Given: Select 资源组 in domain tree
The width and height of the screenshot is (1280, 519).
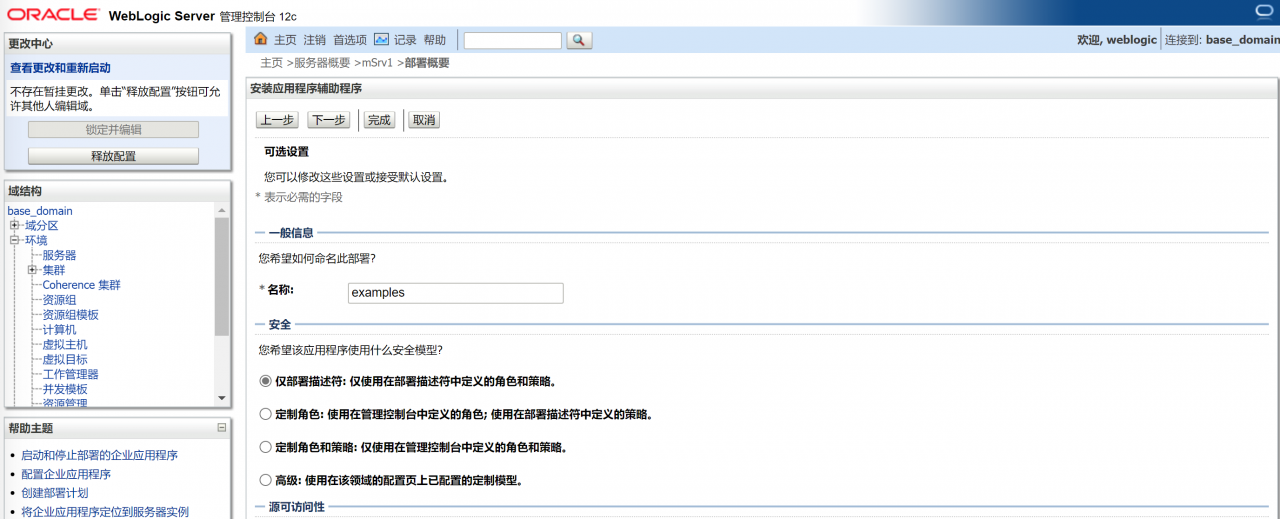Looking at the screenshot, I should (59, 300).
